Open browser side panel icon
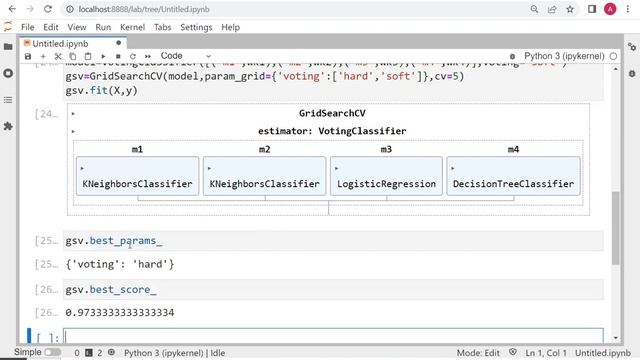Screen dimensions: 640x360 pos(592,9)
